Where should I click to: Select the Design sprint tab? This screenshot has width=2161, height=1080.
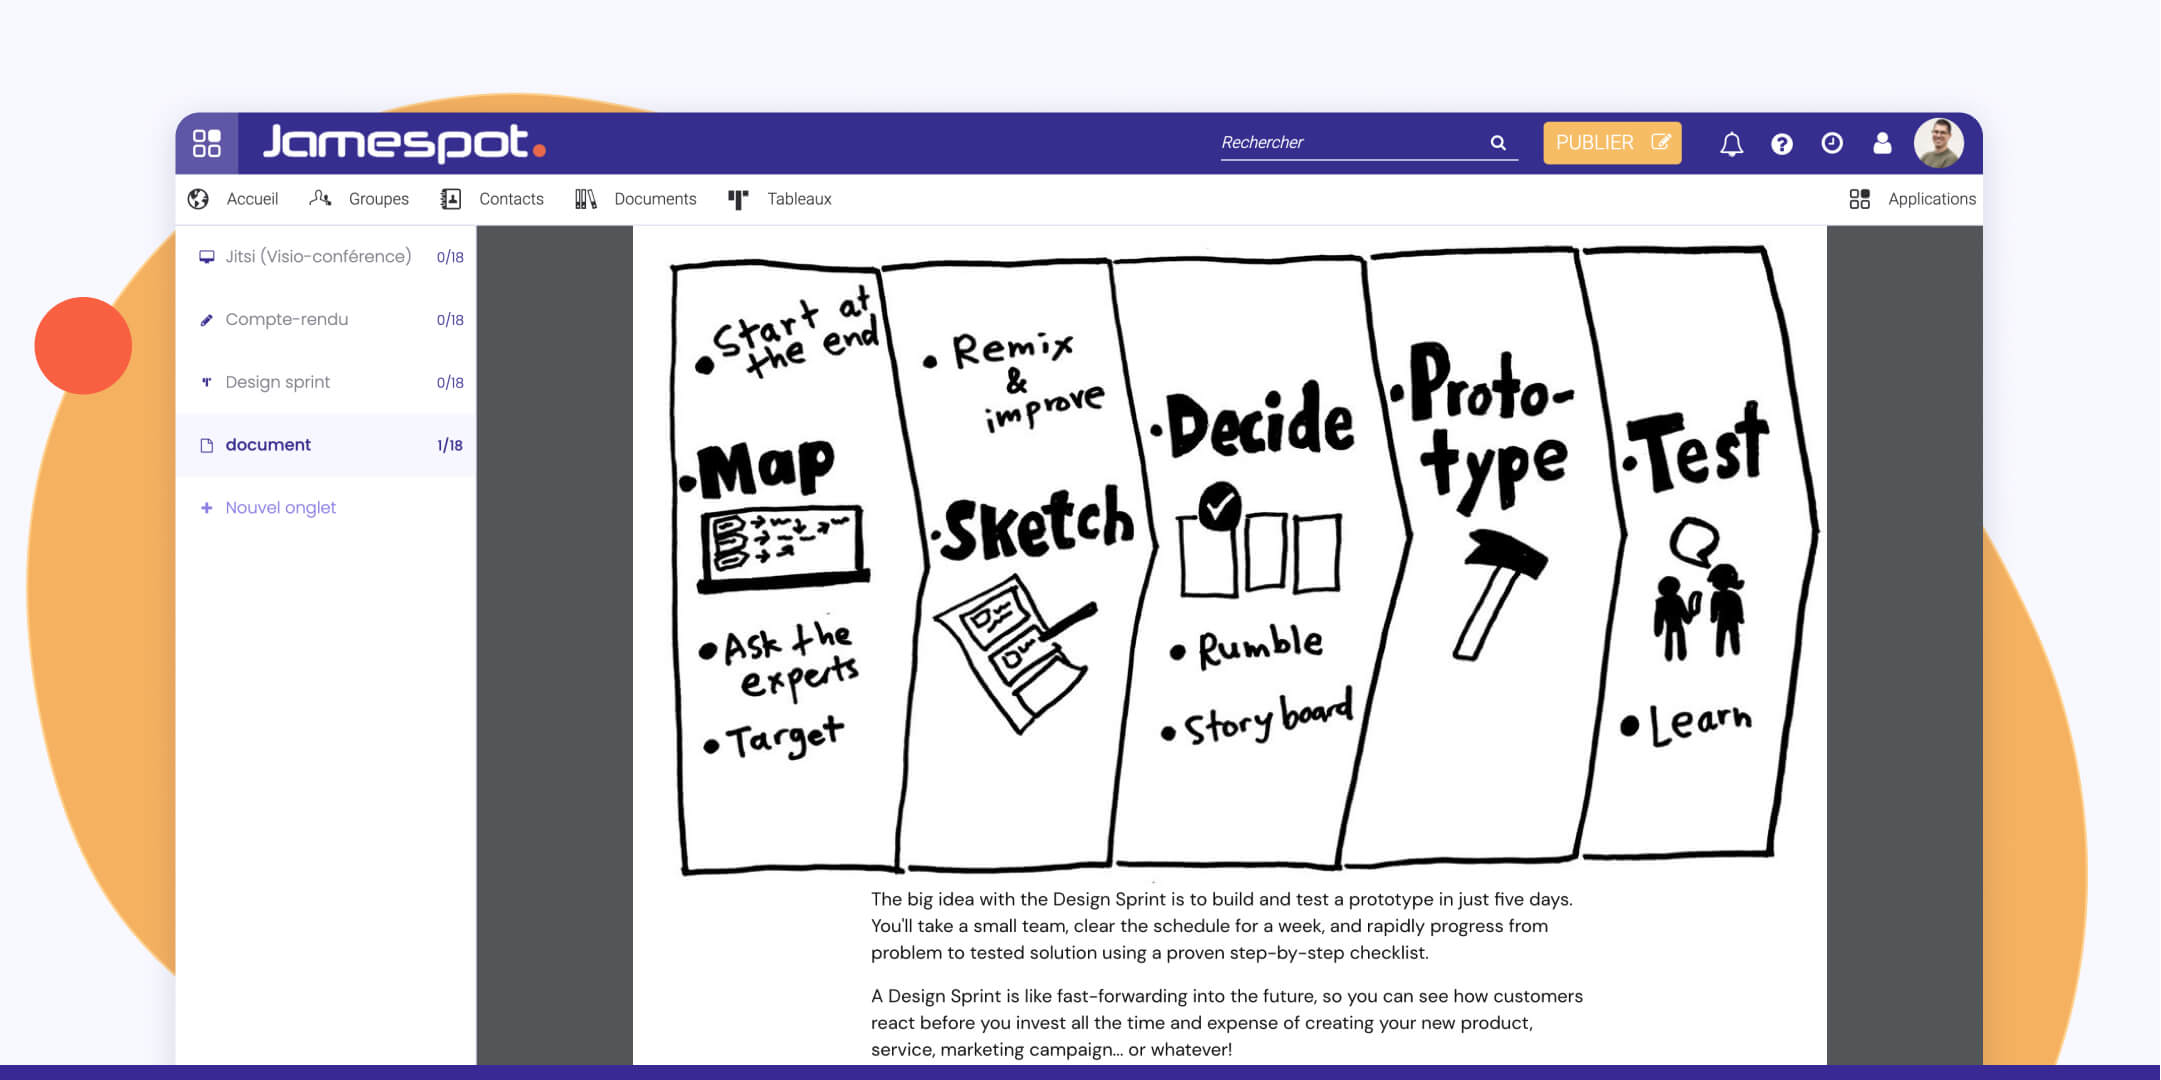(326, 382)
